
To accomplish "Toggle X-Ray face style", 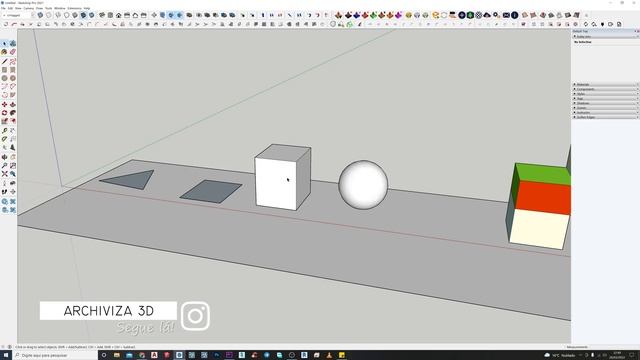I will 40,15.
